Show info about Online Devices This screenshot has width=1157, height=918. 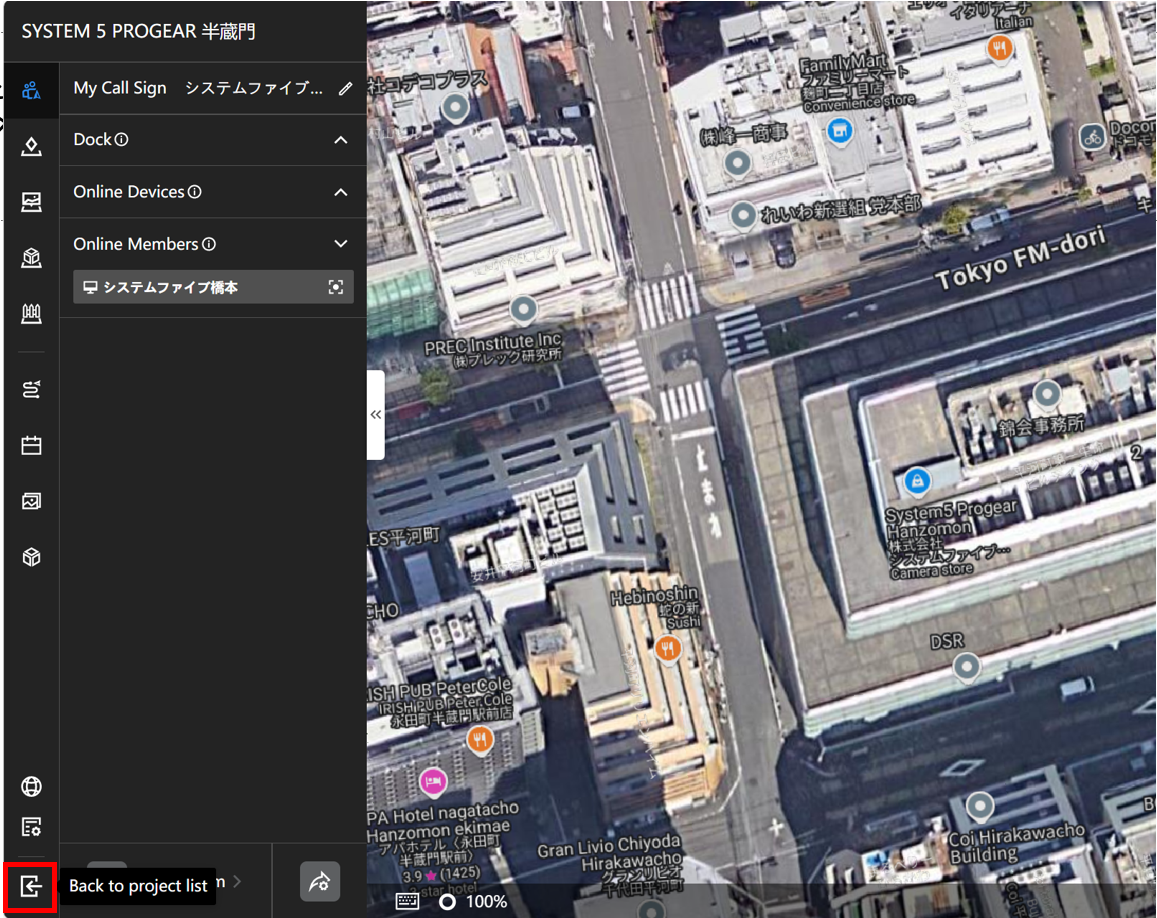click(x=195, y=192)
